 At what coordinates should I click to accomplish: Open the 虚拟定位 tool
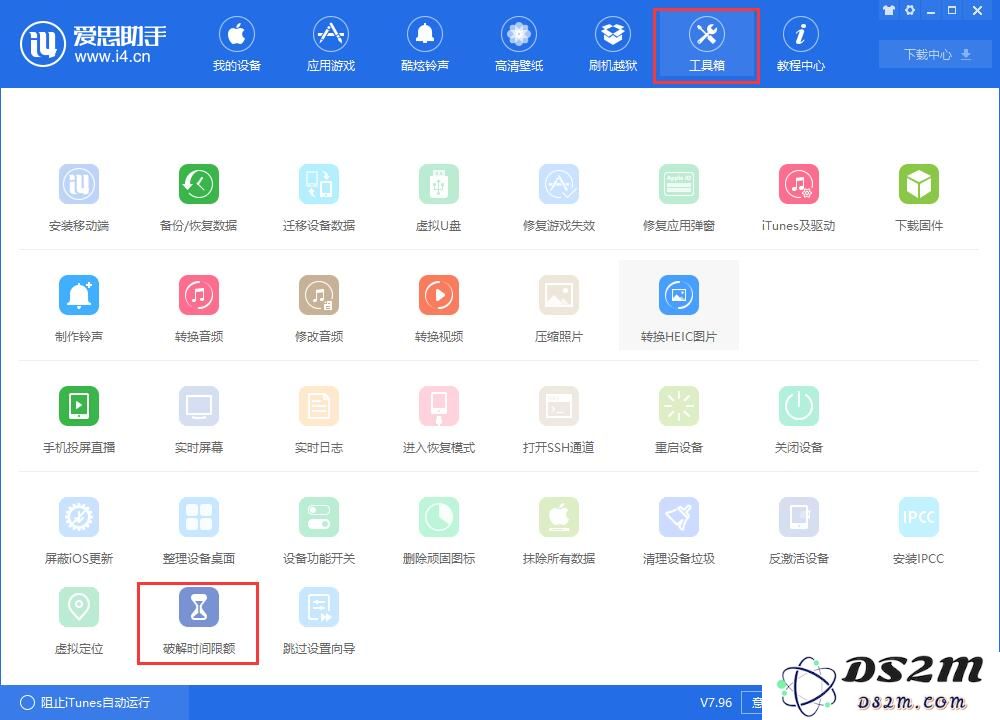(x=79, y=621)
